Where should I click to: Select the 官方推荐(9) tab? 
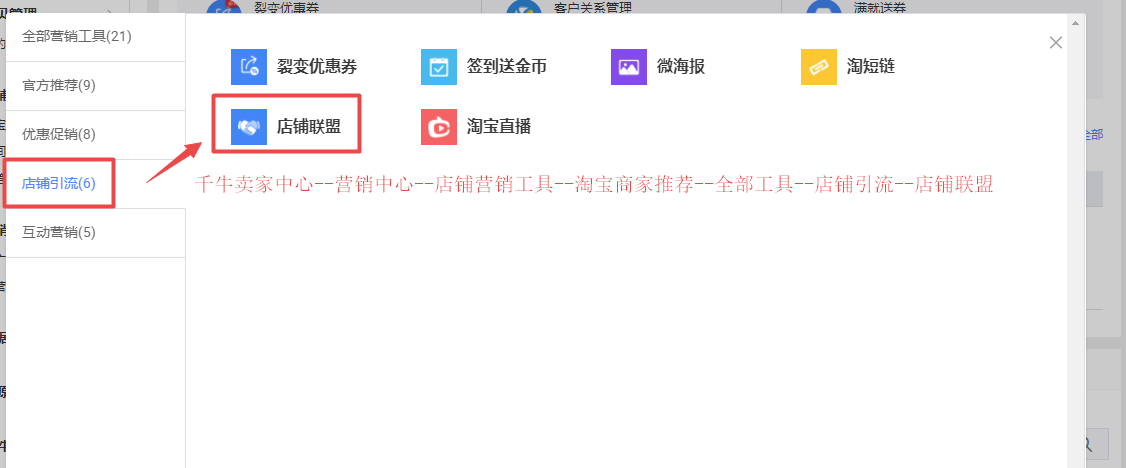(x=96, y=86)
